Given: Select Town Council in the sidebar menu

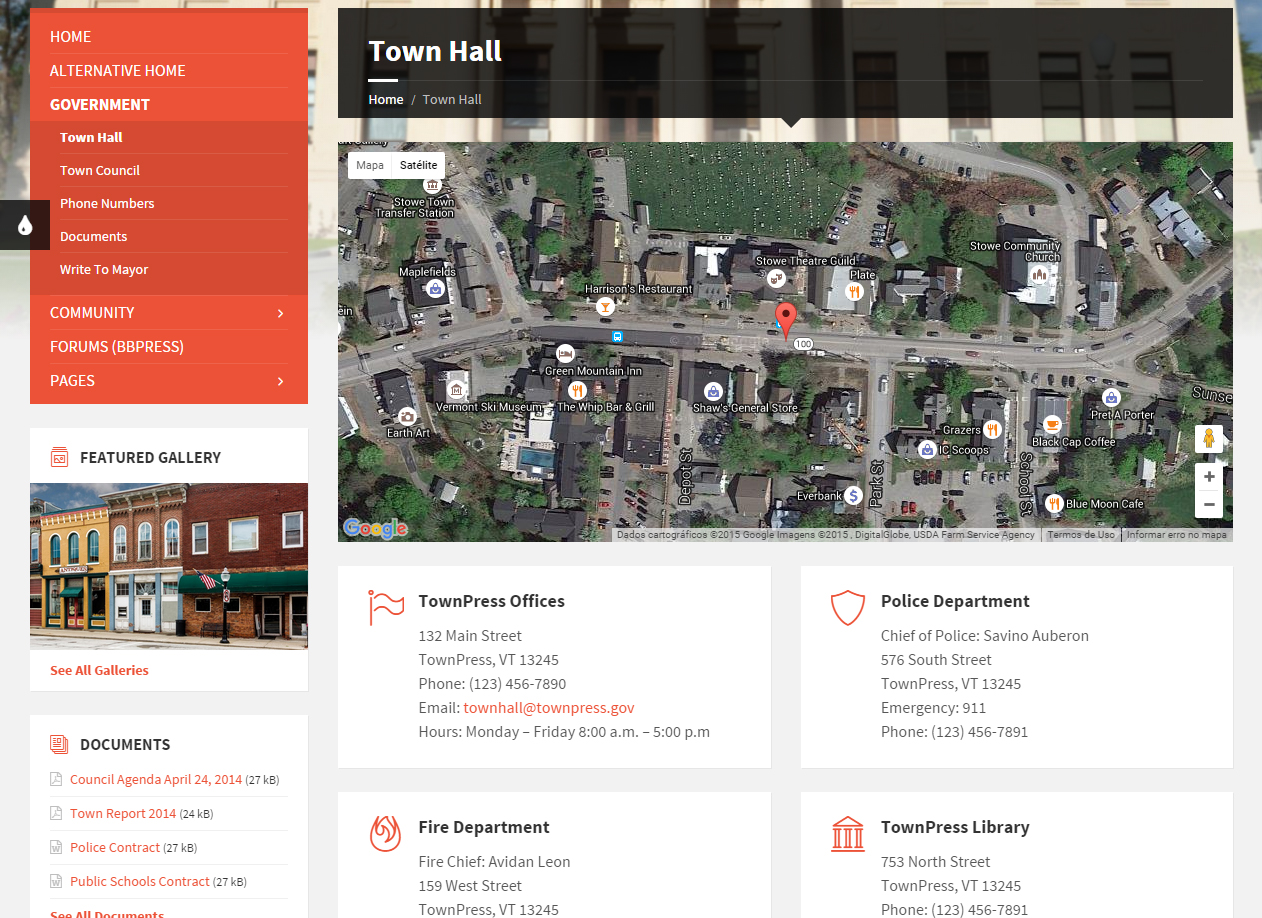Looking at the screenshot, I should (100, 170).
